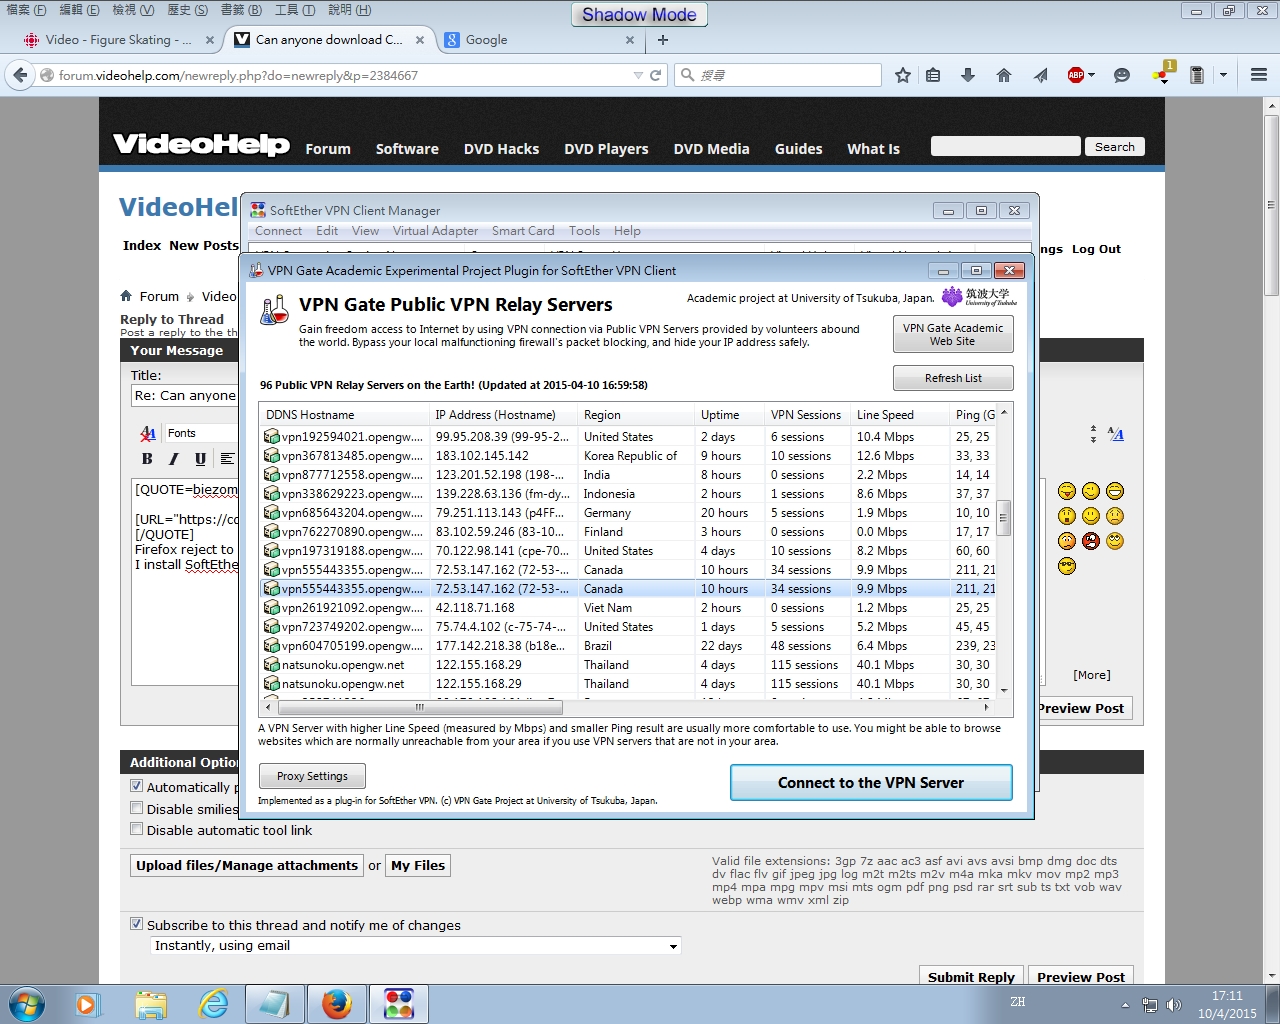Click the VideoHelp search input field
Screen dimensions: 1280x1024
(1006, 147)
